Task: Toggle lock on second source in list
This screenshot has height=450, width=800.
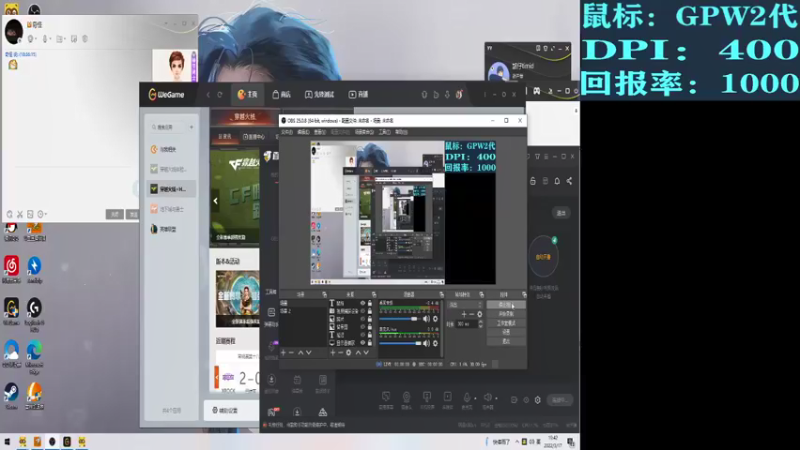Action: coord(370,311)
